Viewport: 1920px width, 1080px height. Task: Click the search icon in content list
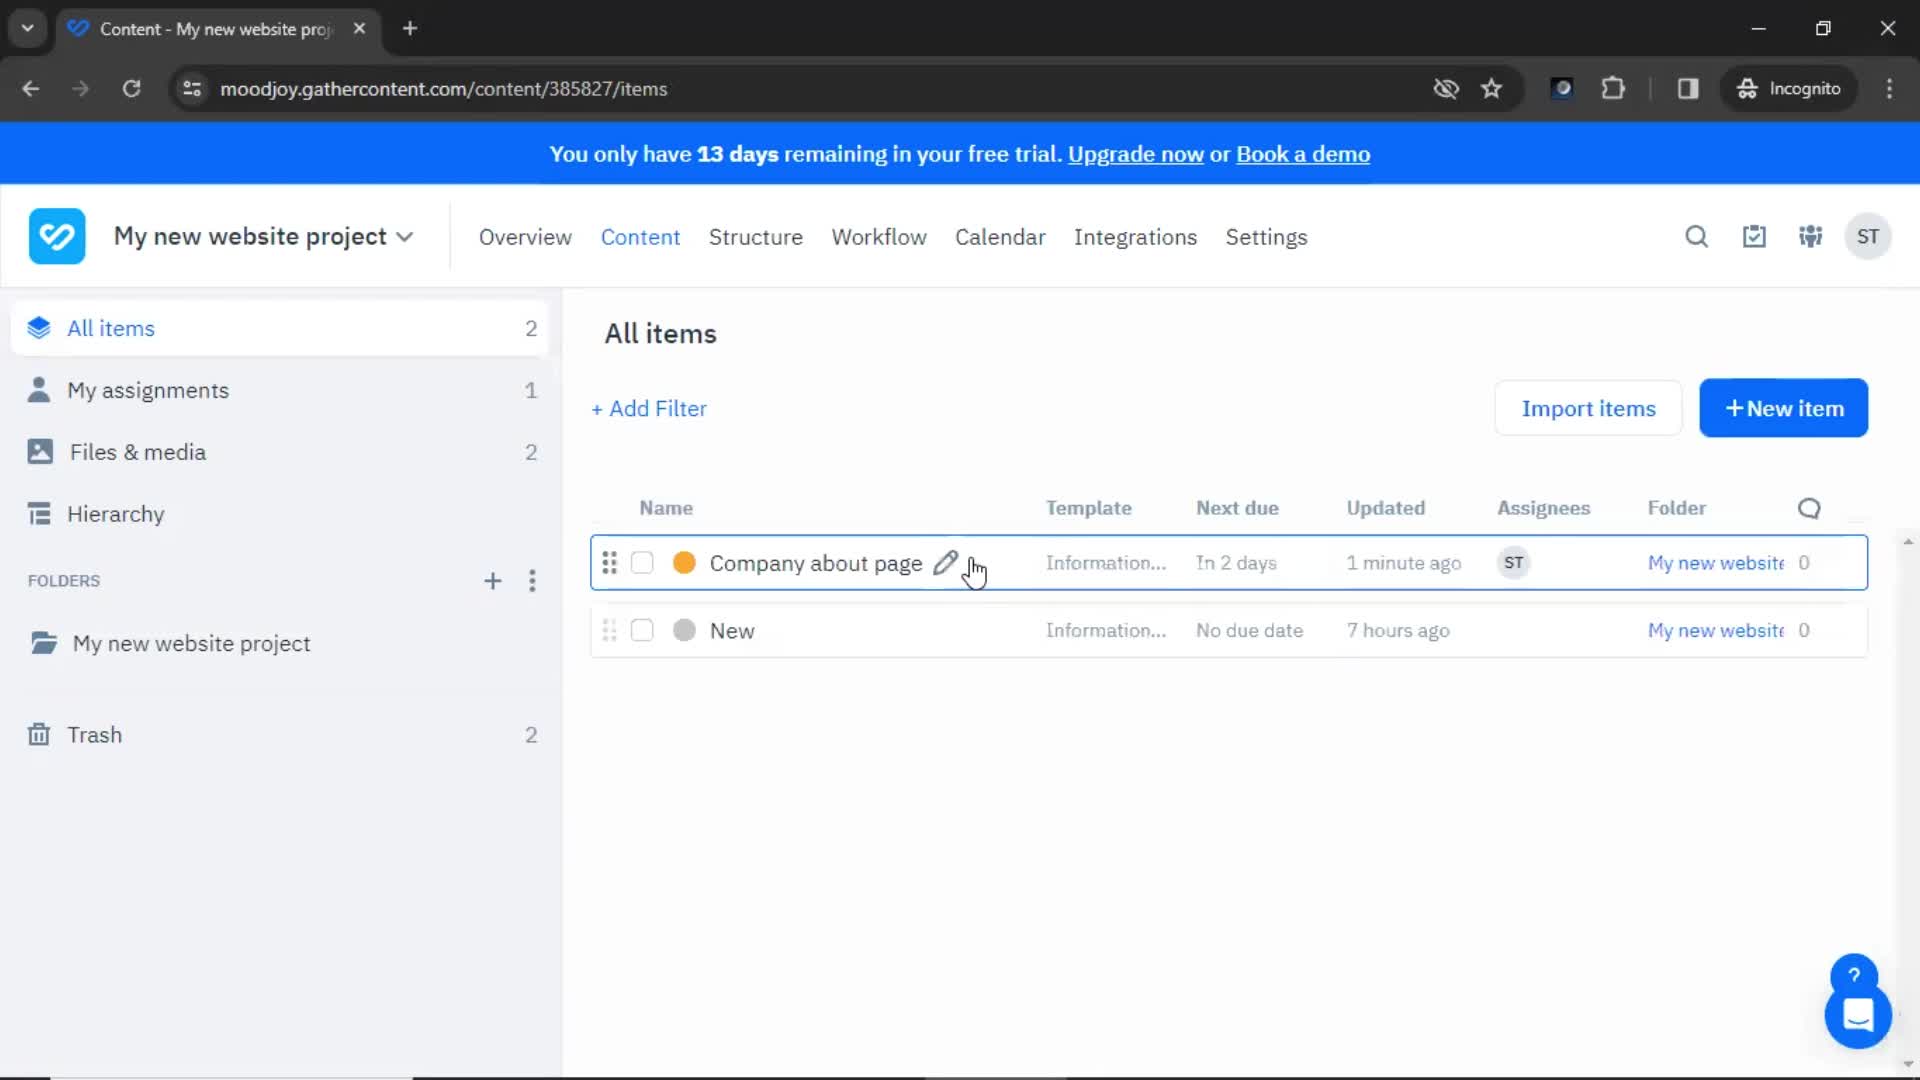tap(1808, 508)
